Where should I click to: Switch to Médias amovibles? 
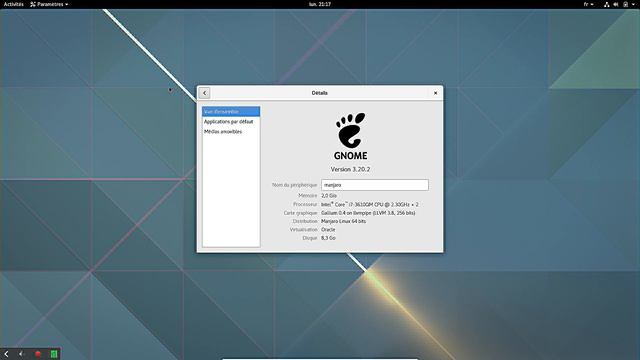coord(231,131)
